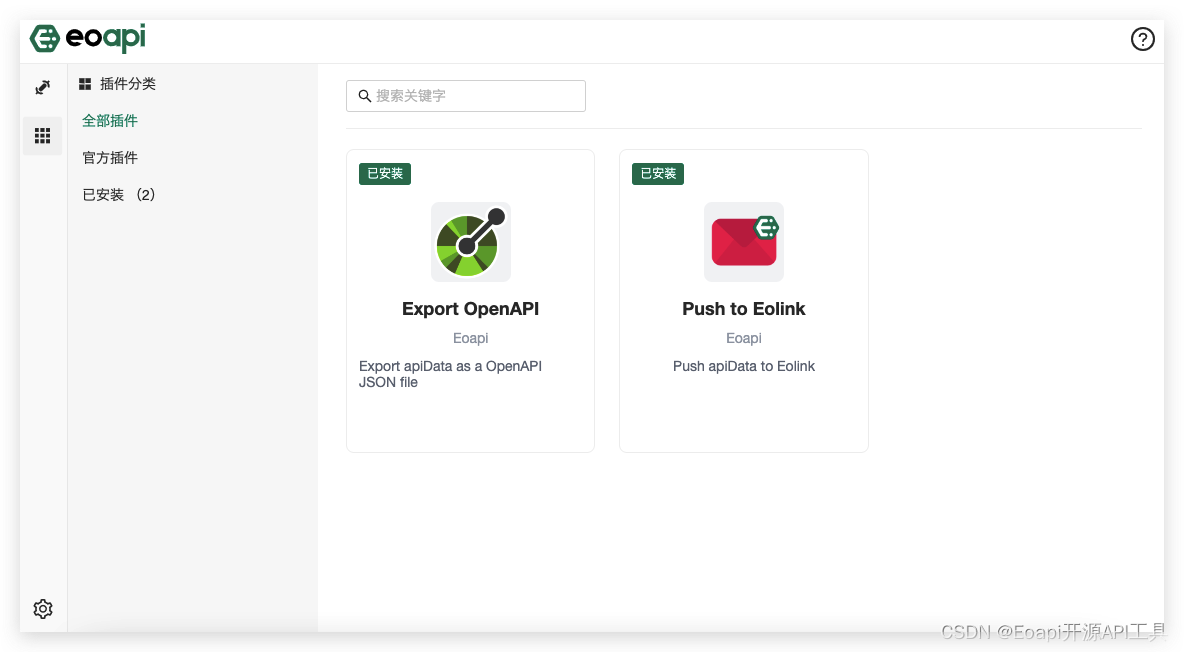
Task: Click 'Push apiData to Eolink' description
Action: pyautogui.click(x=744, y=366)
